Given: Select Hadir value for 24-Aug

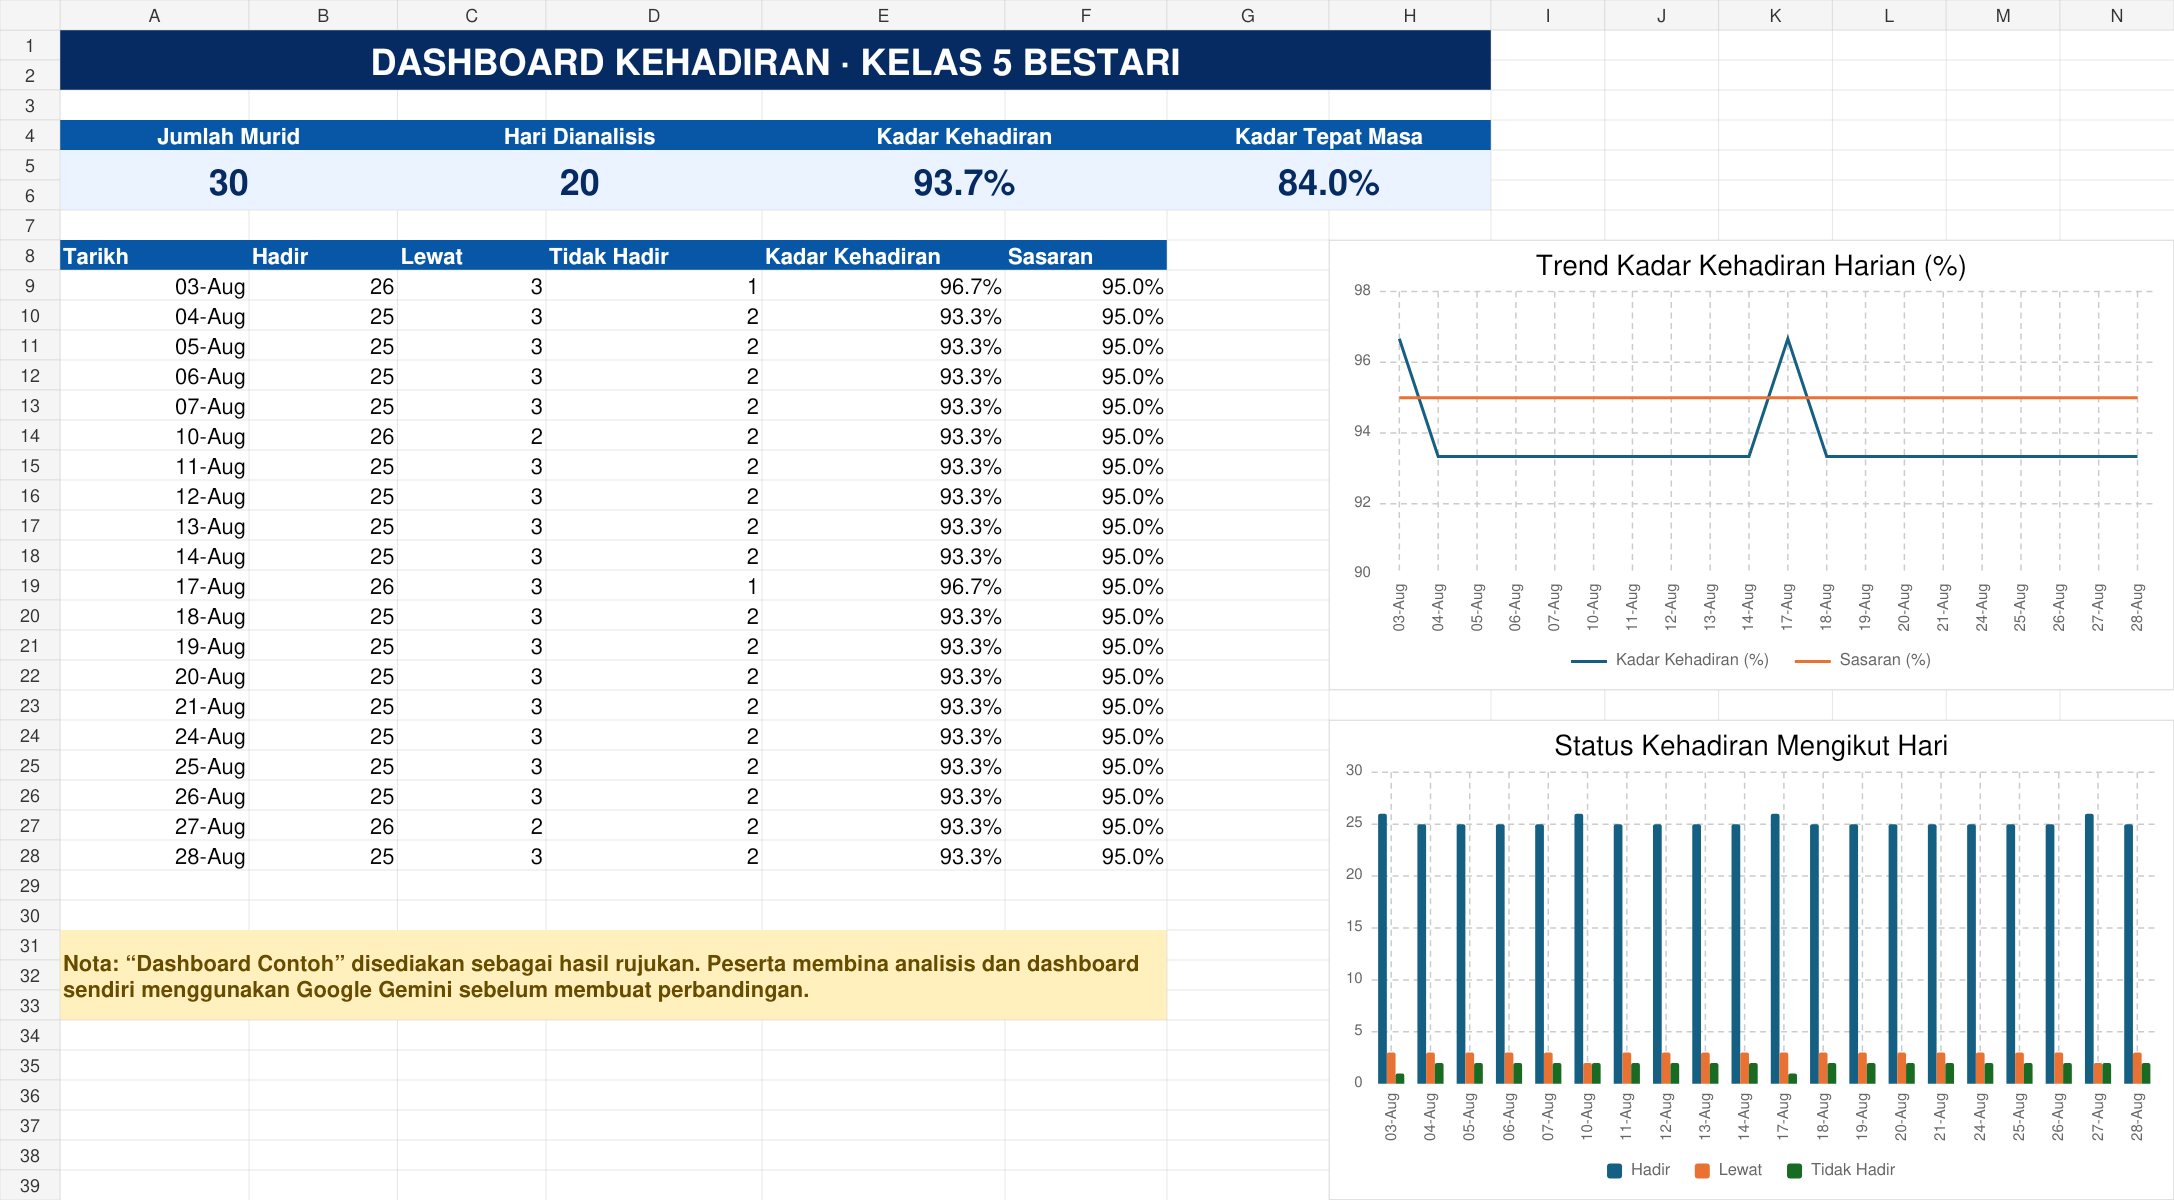Looking at the screenshot, I should pyautogui.click(x=323, y=735).
